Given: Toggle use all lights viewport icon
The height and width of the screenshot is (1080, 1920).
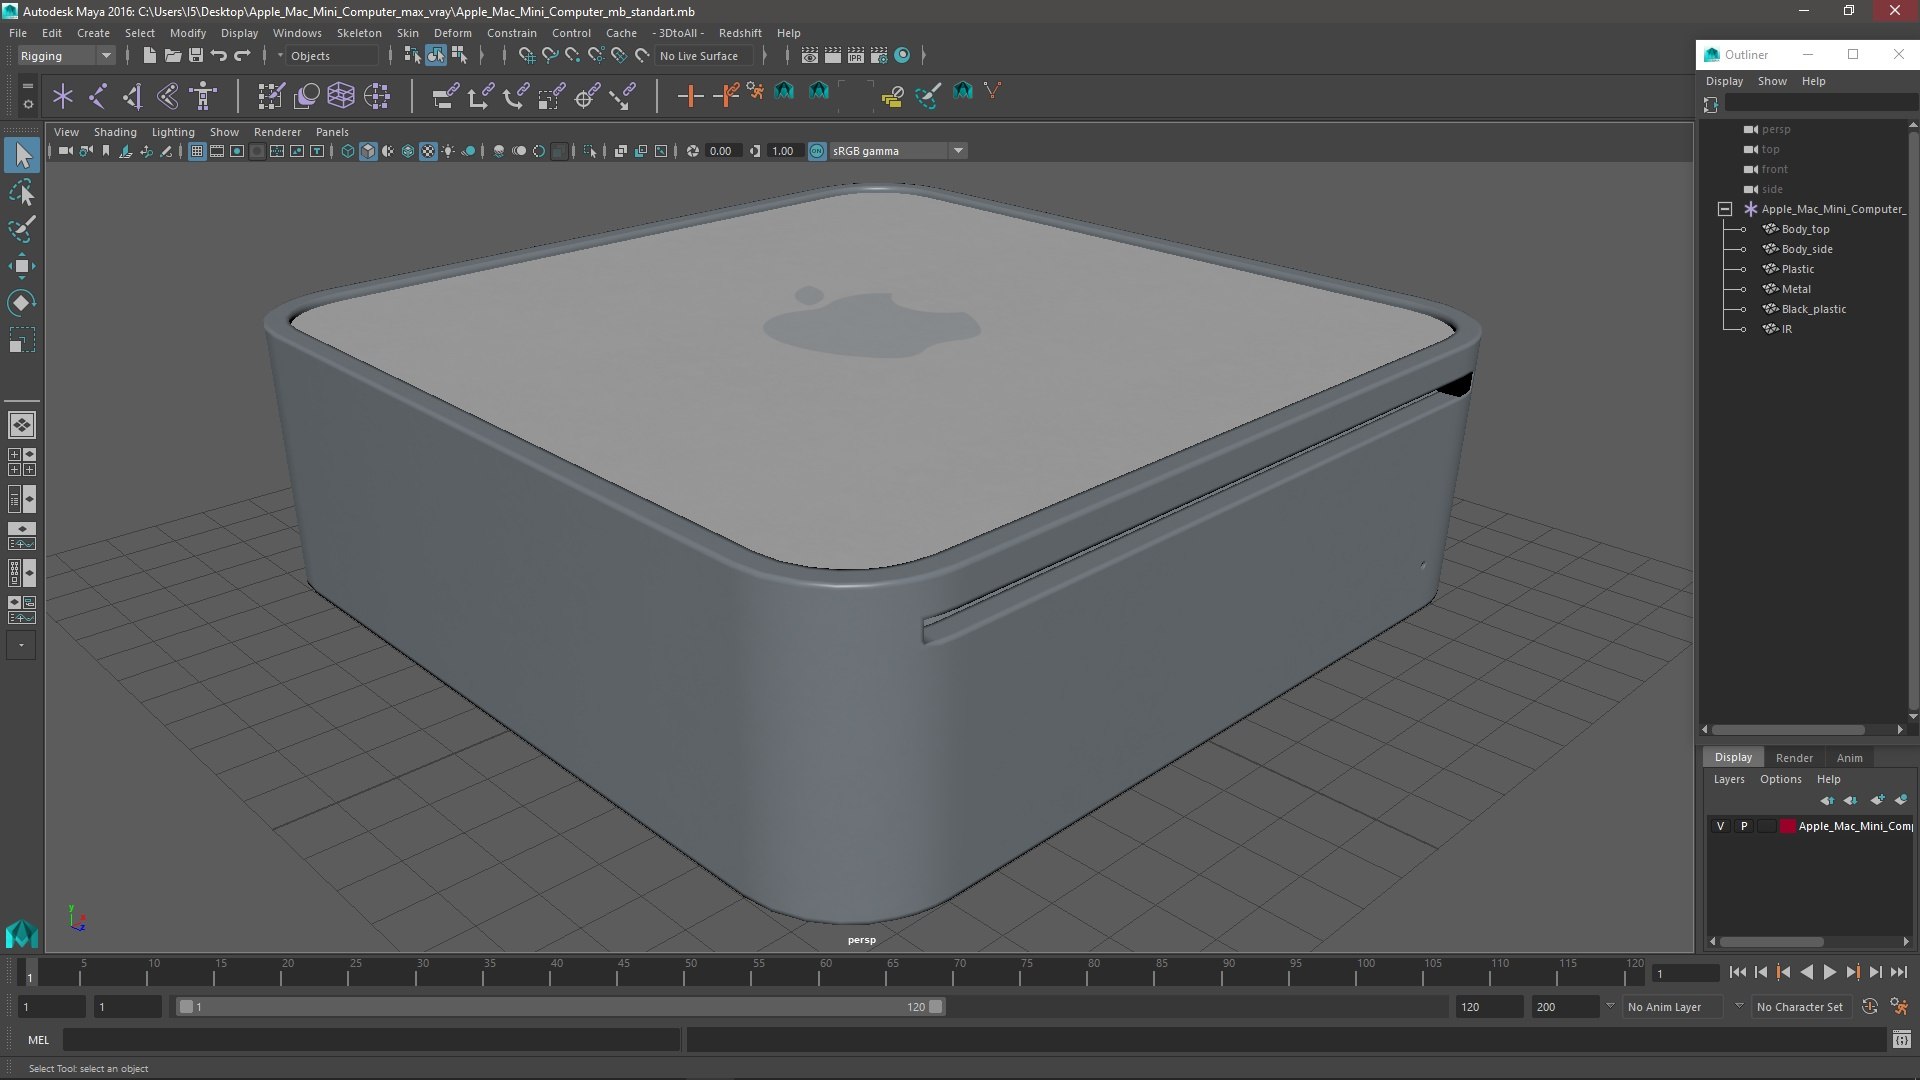Looking at the screenshot, I should [x=448, y=151].
